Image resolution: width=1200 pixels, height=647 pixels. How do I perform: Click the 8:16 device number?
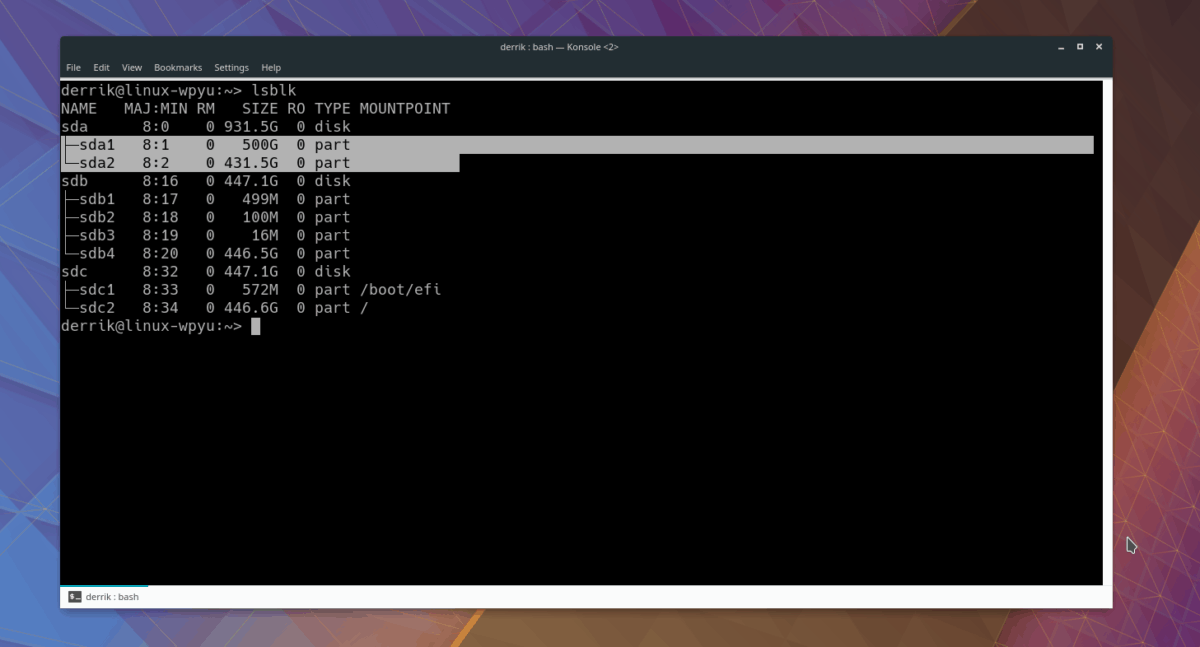(160, 181)
